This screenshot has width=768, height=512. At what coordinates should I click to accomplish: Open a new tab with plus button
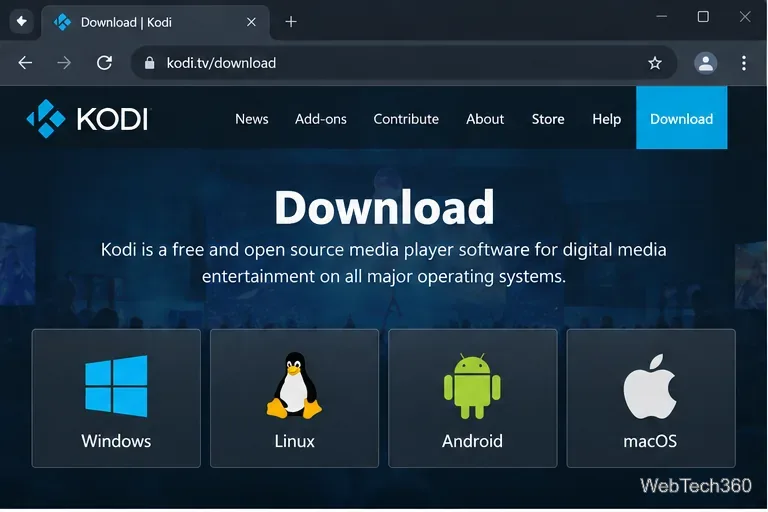(291, 22)
